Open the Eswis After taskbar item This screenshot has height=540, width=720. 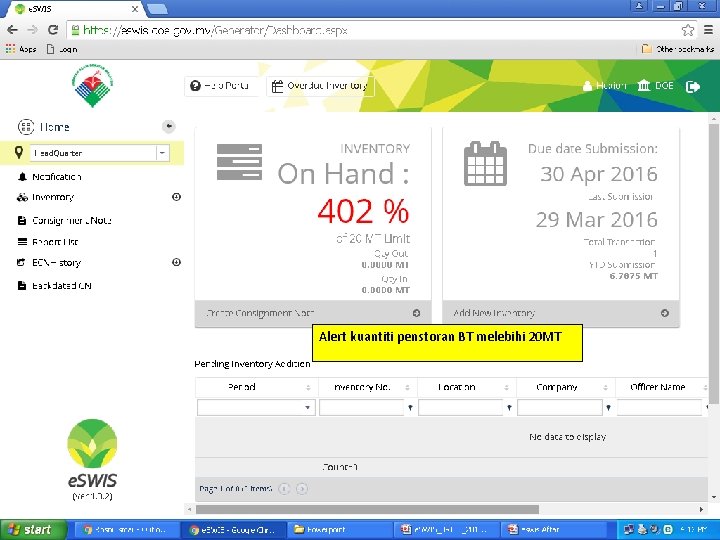[551, 530]
